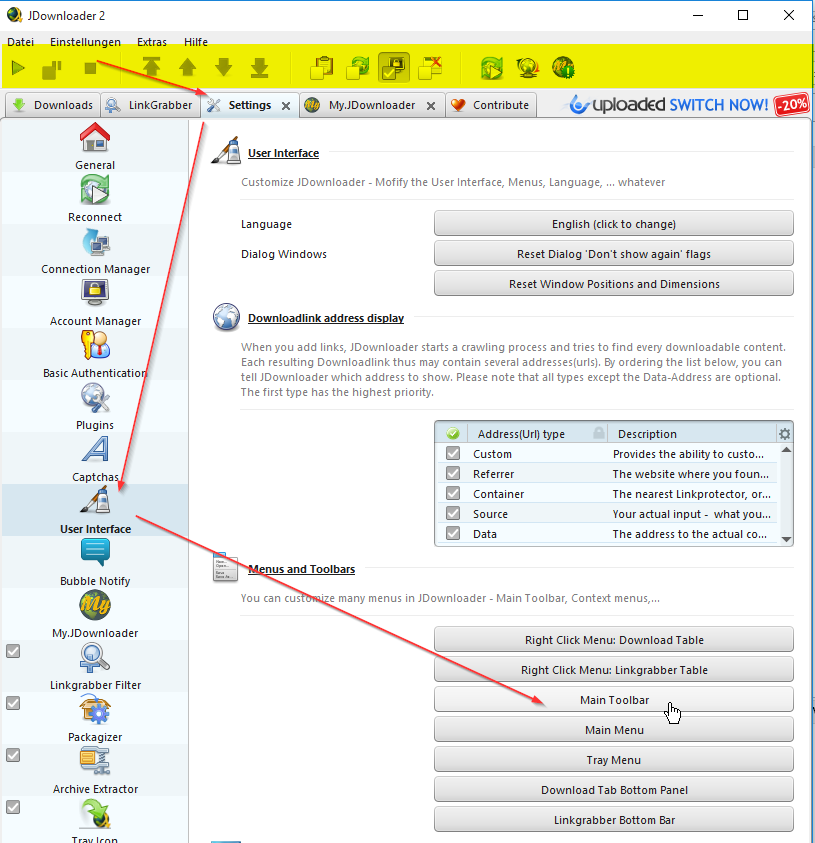815x843 pixels.
Task: Open Right Click Menu: Download Table
Action: coord(614,640)
